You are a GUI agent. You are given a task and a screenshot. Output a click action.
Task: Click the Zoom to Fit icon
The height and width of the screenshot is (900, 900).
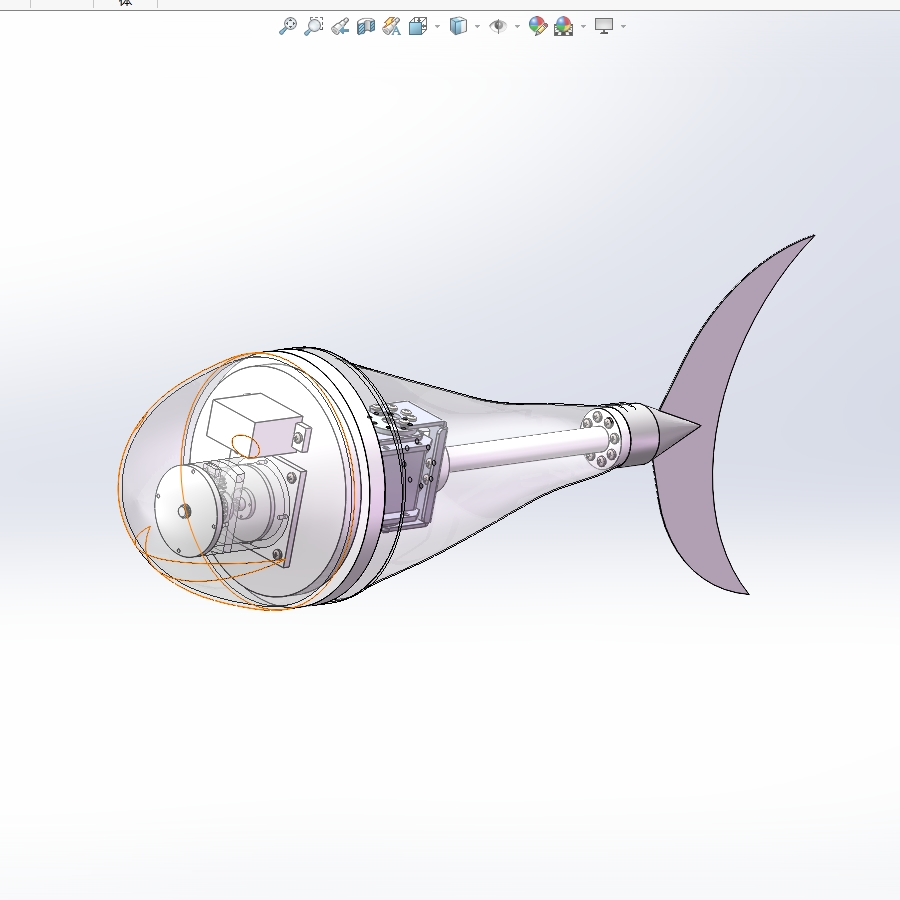pyautogui.click(x=288, y=26)
